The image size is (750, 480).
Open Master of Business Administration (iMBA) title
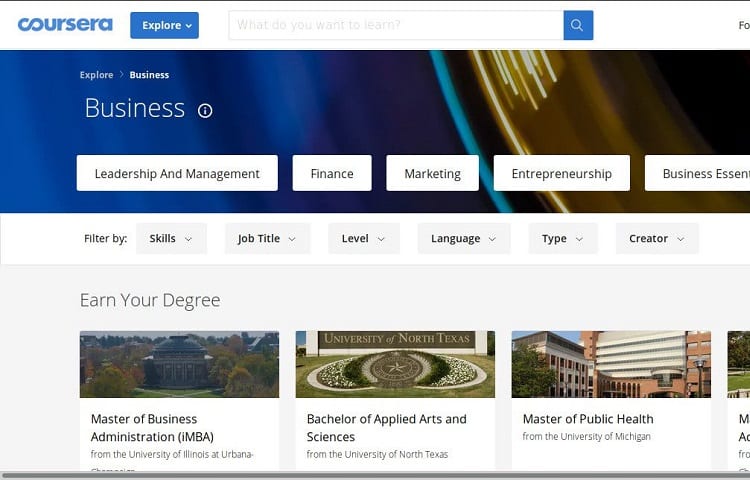tap(153, 428)
